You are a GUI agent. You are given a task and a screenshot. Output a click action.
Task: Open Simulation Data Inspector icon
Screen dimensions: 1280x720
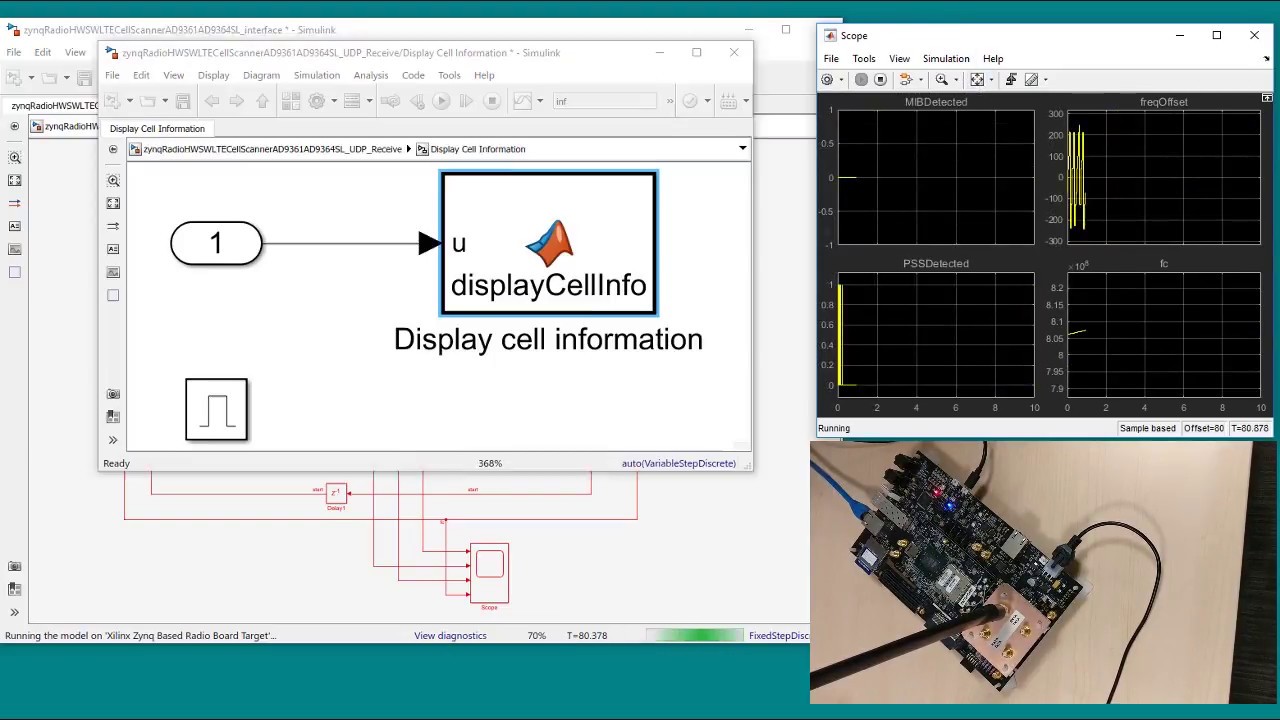(522, 101)
